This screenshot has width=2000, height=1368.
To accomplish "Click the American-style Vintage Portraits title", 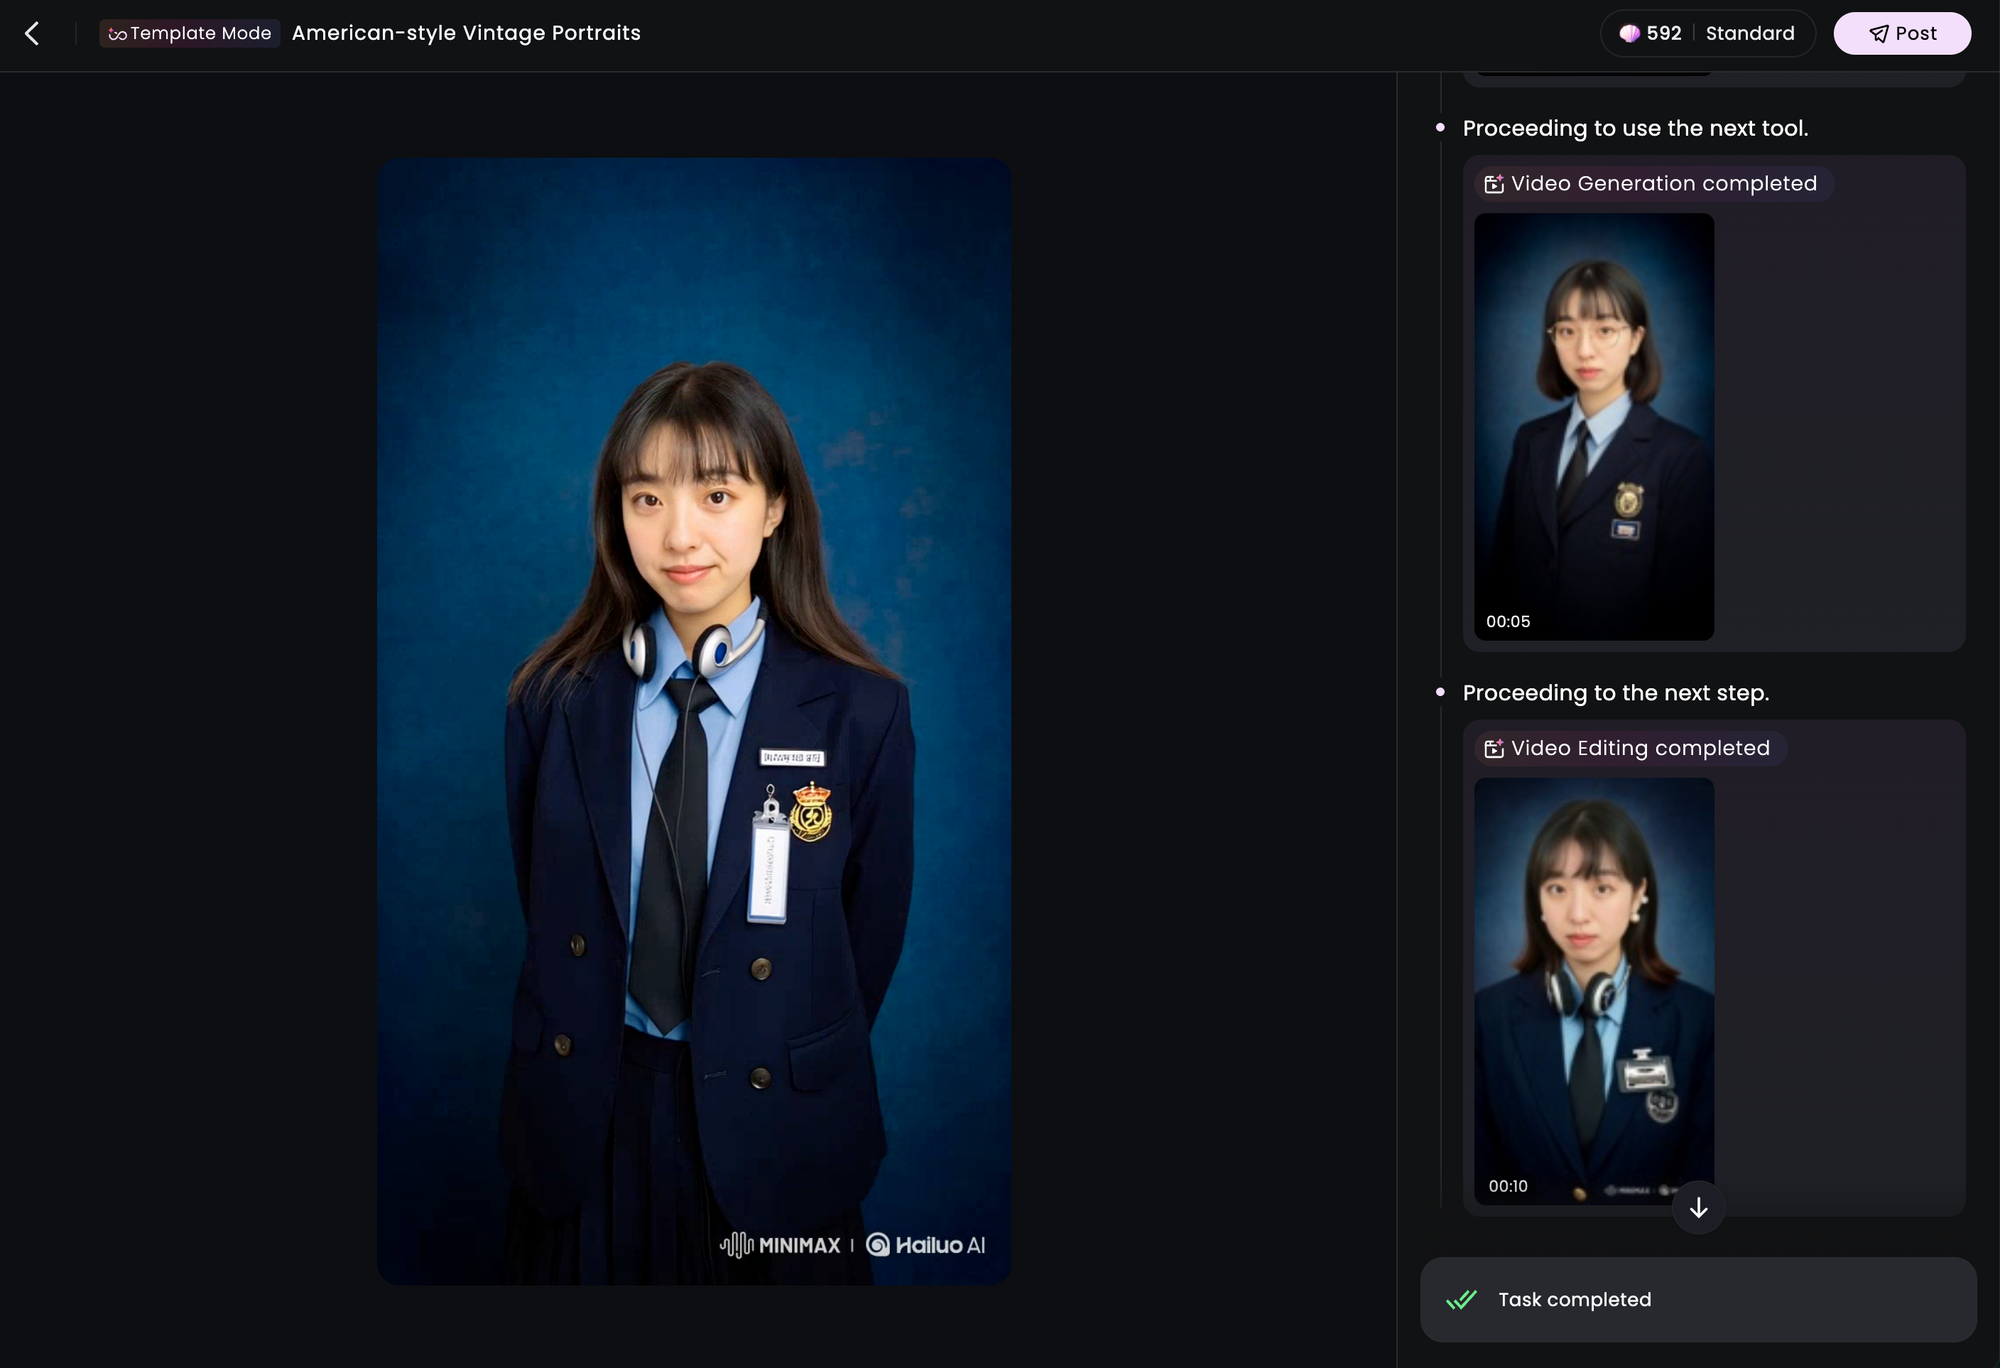I will coord(466,33).
